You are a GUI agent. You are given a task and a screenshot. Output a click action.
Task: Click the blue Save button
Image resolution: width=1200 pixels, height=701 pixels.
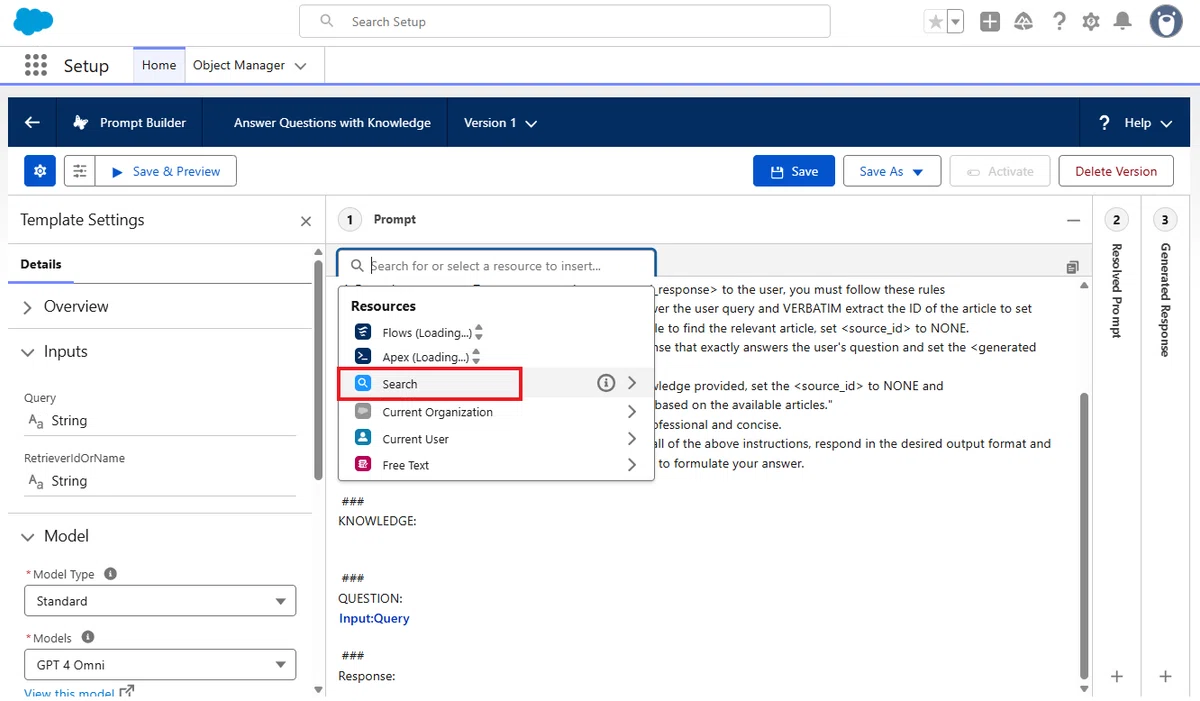click(x=793, y=171)
